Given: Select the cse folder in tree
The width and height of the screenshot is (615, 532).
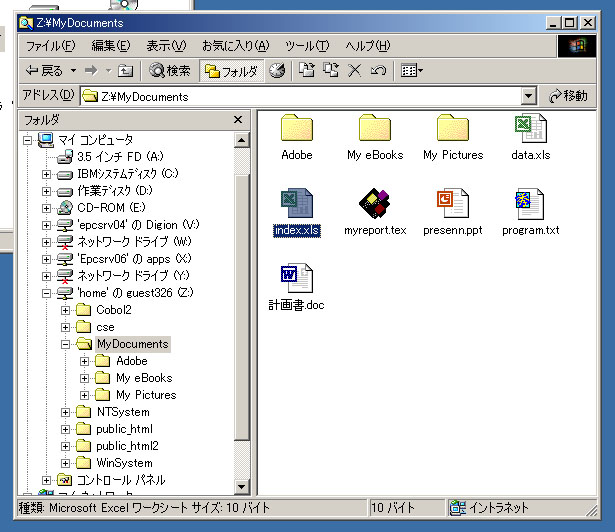Looking at the screenshot, I should coord(105,327).
